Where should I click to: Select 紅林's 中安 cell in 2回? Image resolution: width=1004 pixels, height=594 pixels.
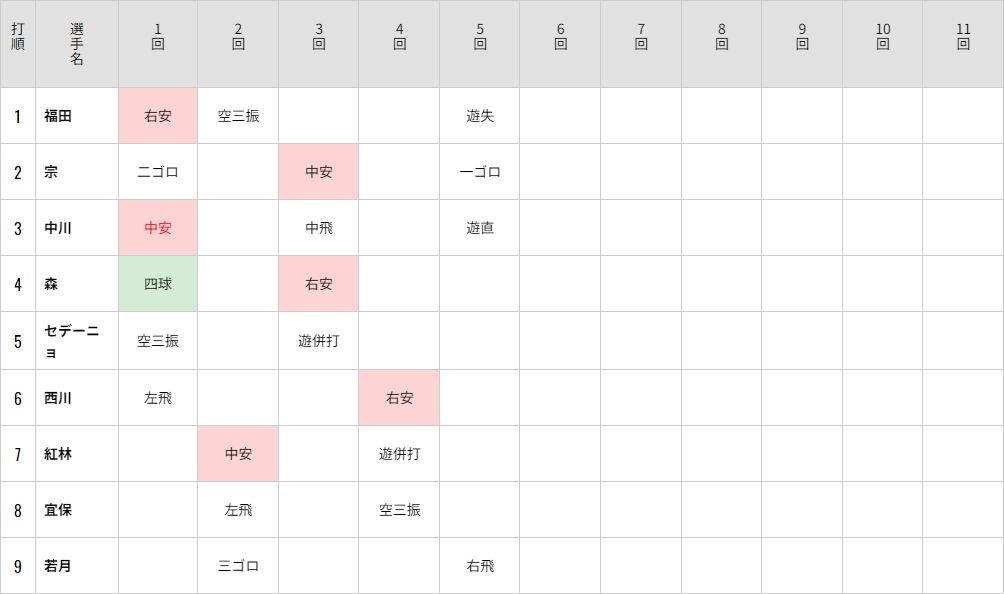[238, 454]
